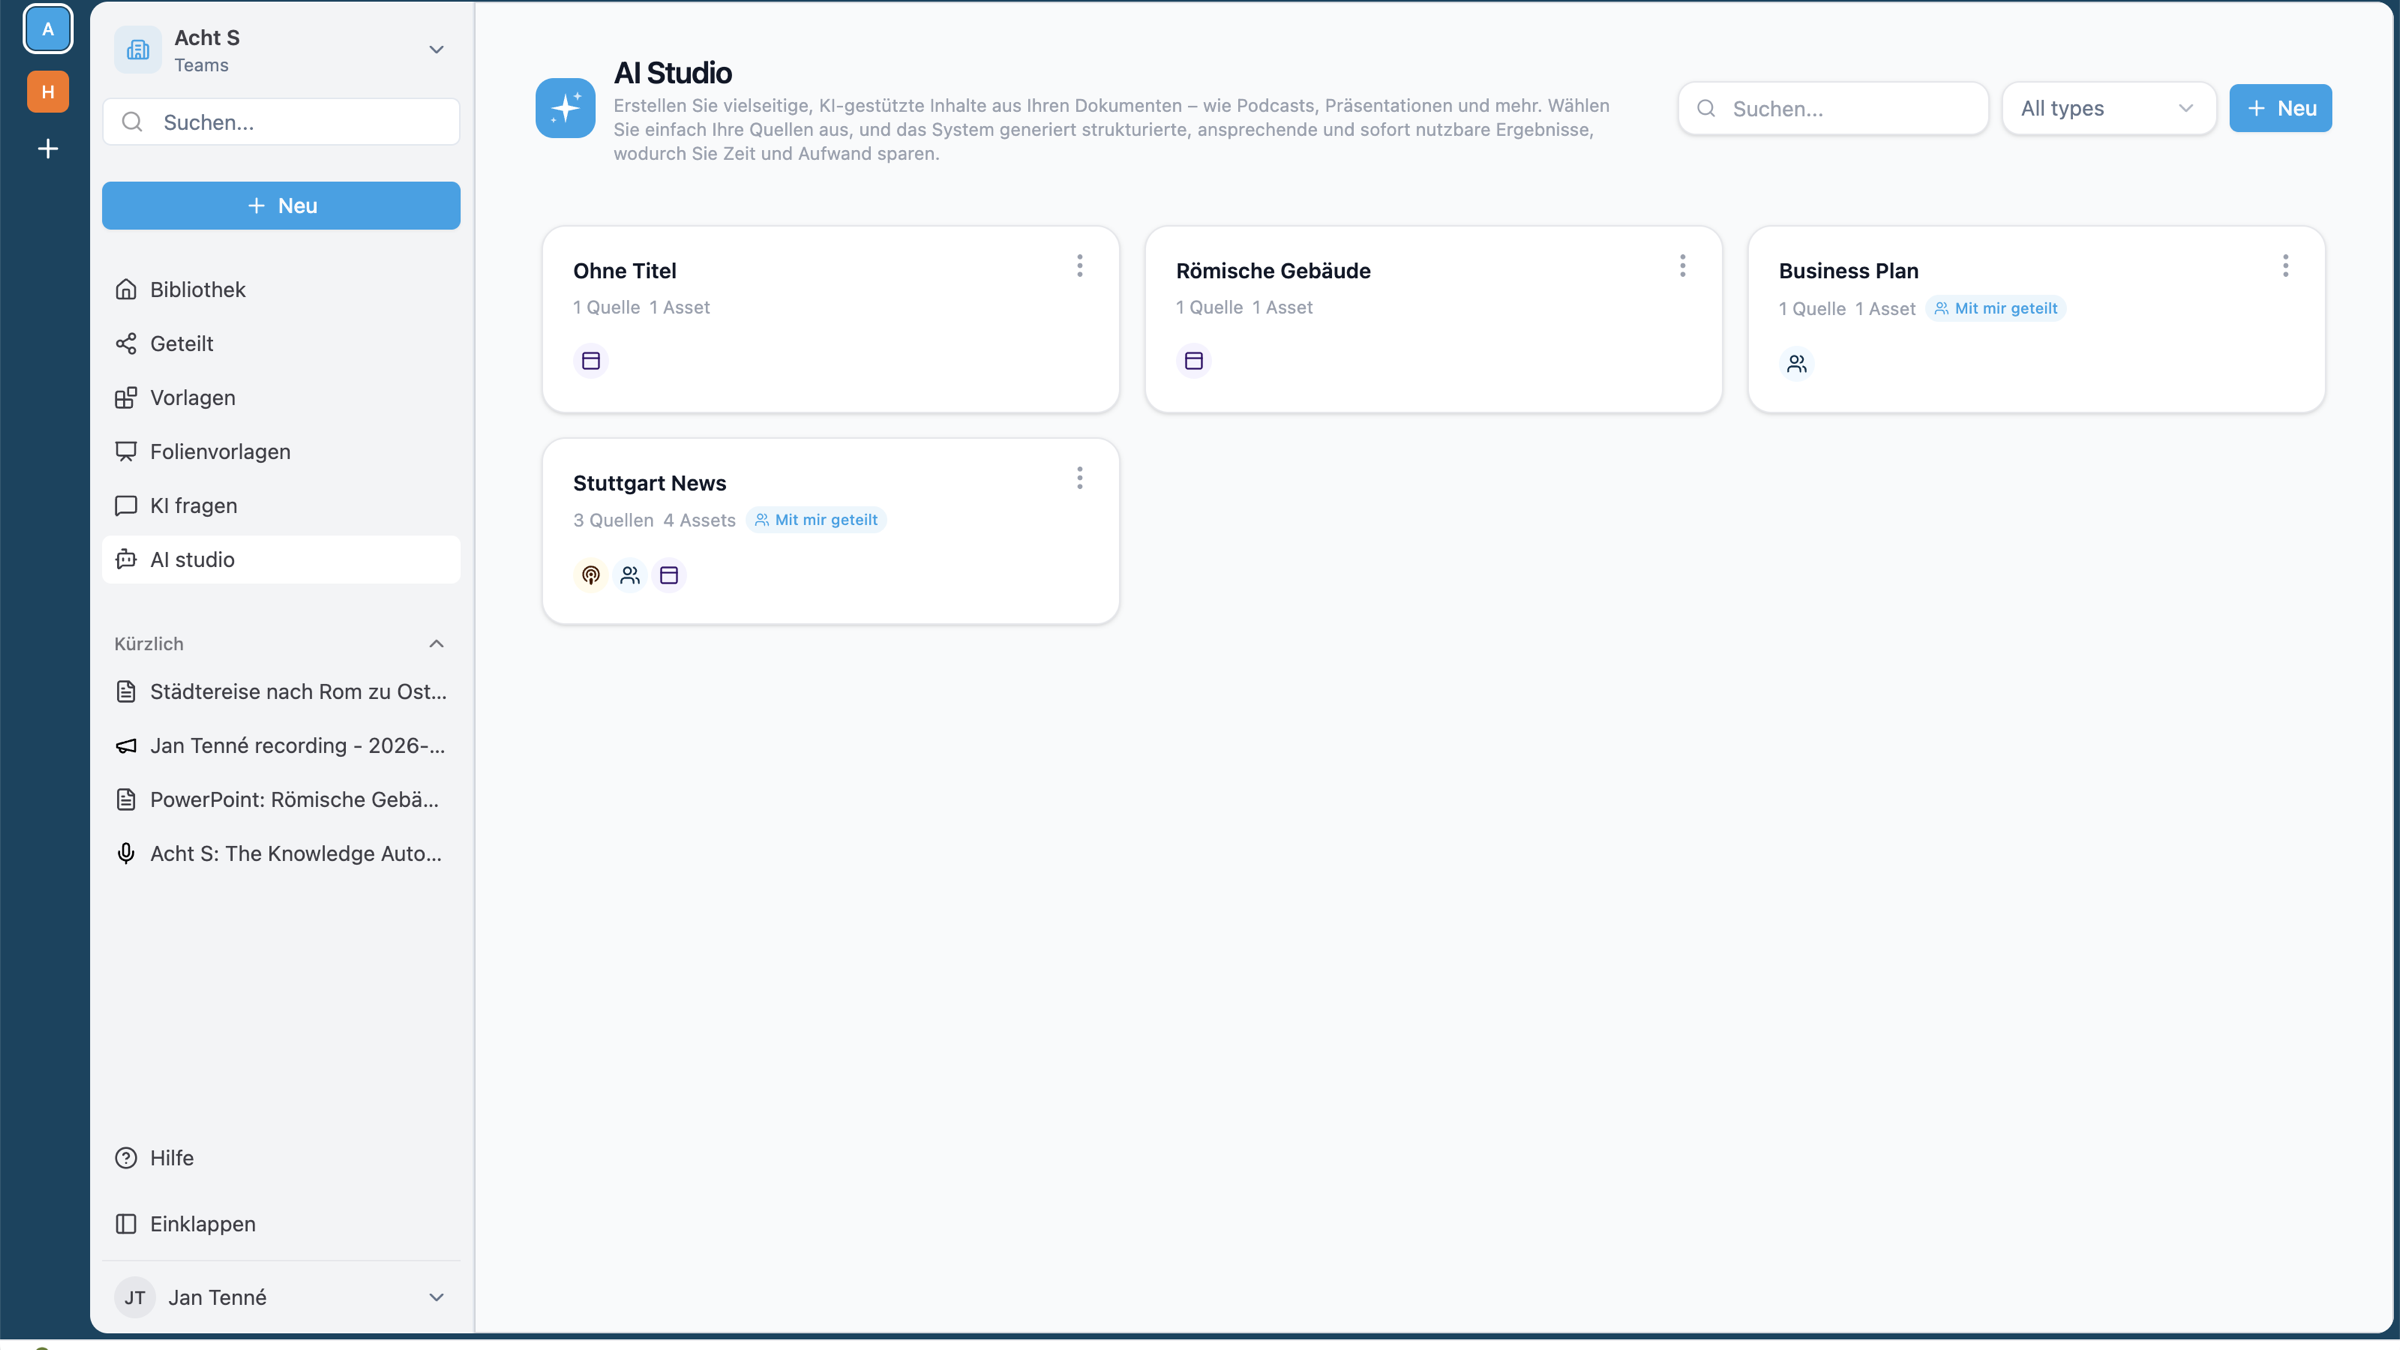Open the Stuttgart News podcast asset icon
Screen dimensions: 2400x1350
pyautogui.click(x=591, y=575)
